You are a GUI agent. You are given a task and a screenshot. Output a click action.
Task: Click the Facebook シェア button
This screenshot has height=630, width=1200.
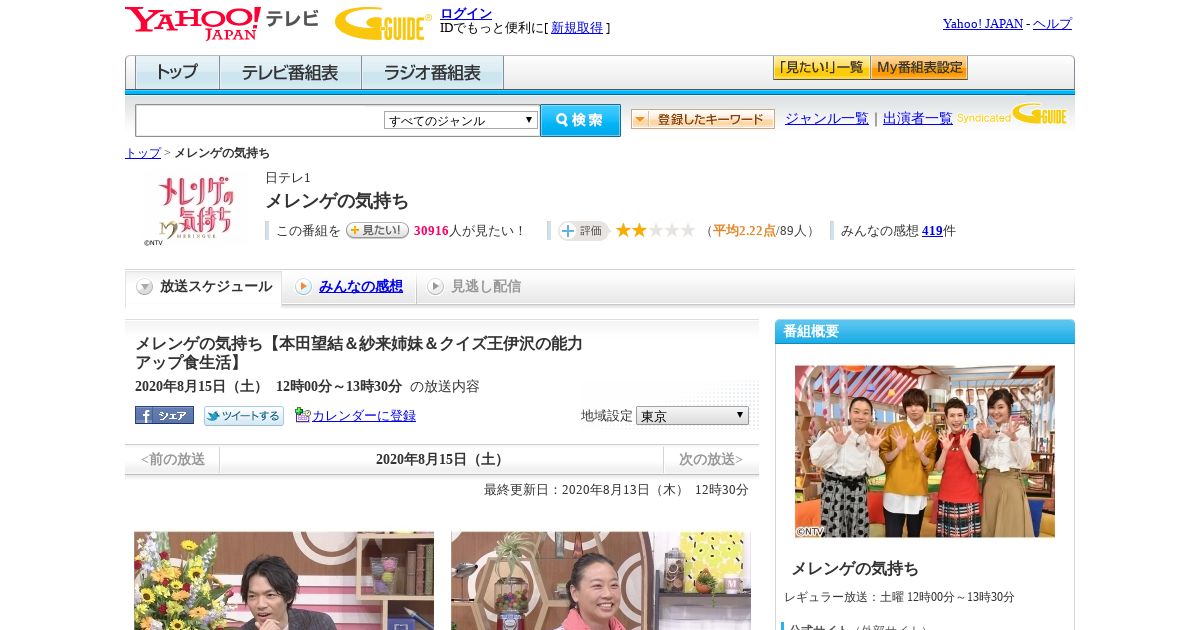coord(164,415)
